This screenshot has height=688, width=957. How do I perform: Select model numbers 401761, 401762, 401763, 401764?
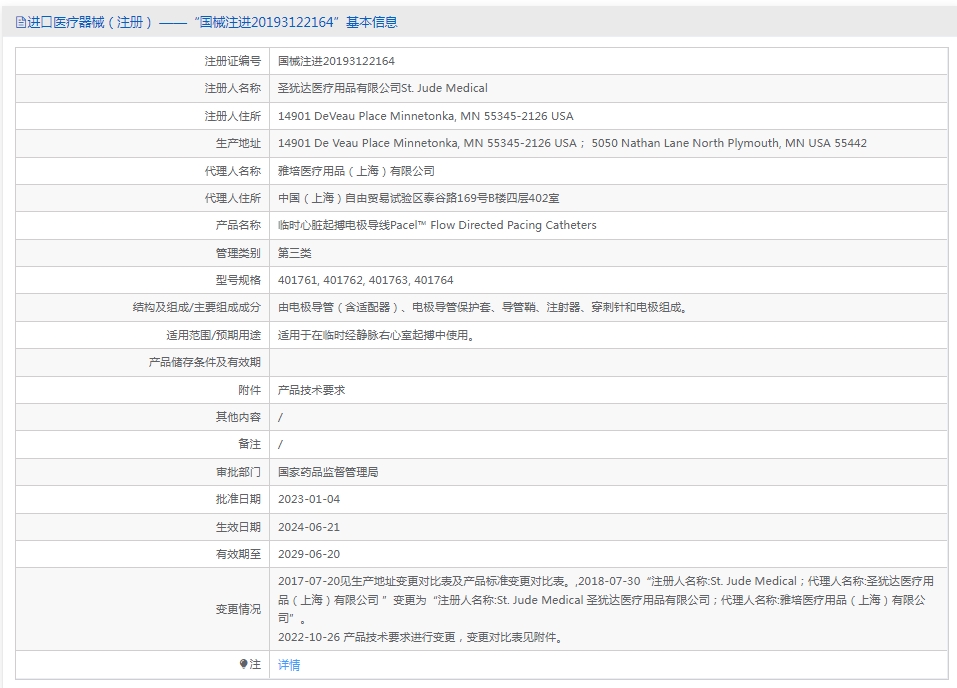point(366,280)
